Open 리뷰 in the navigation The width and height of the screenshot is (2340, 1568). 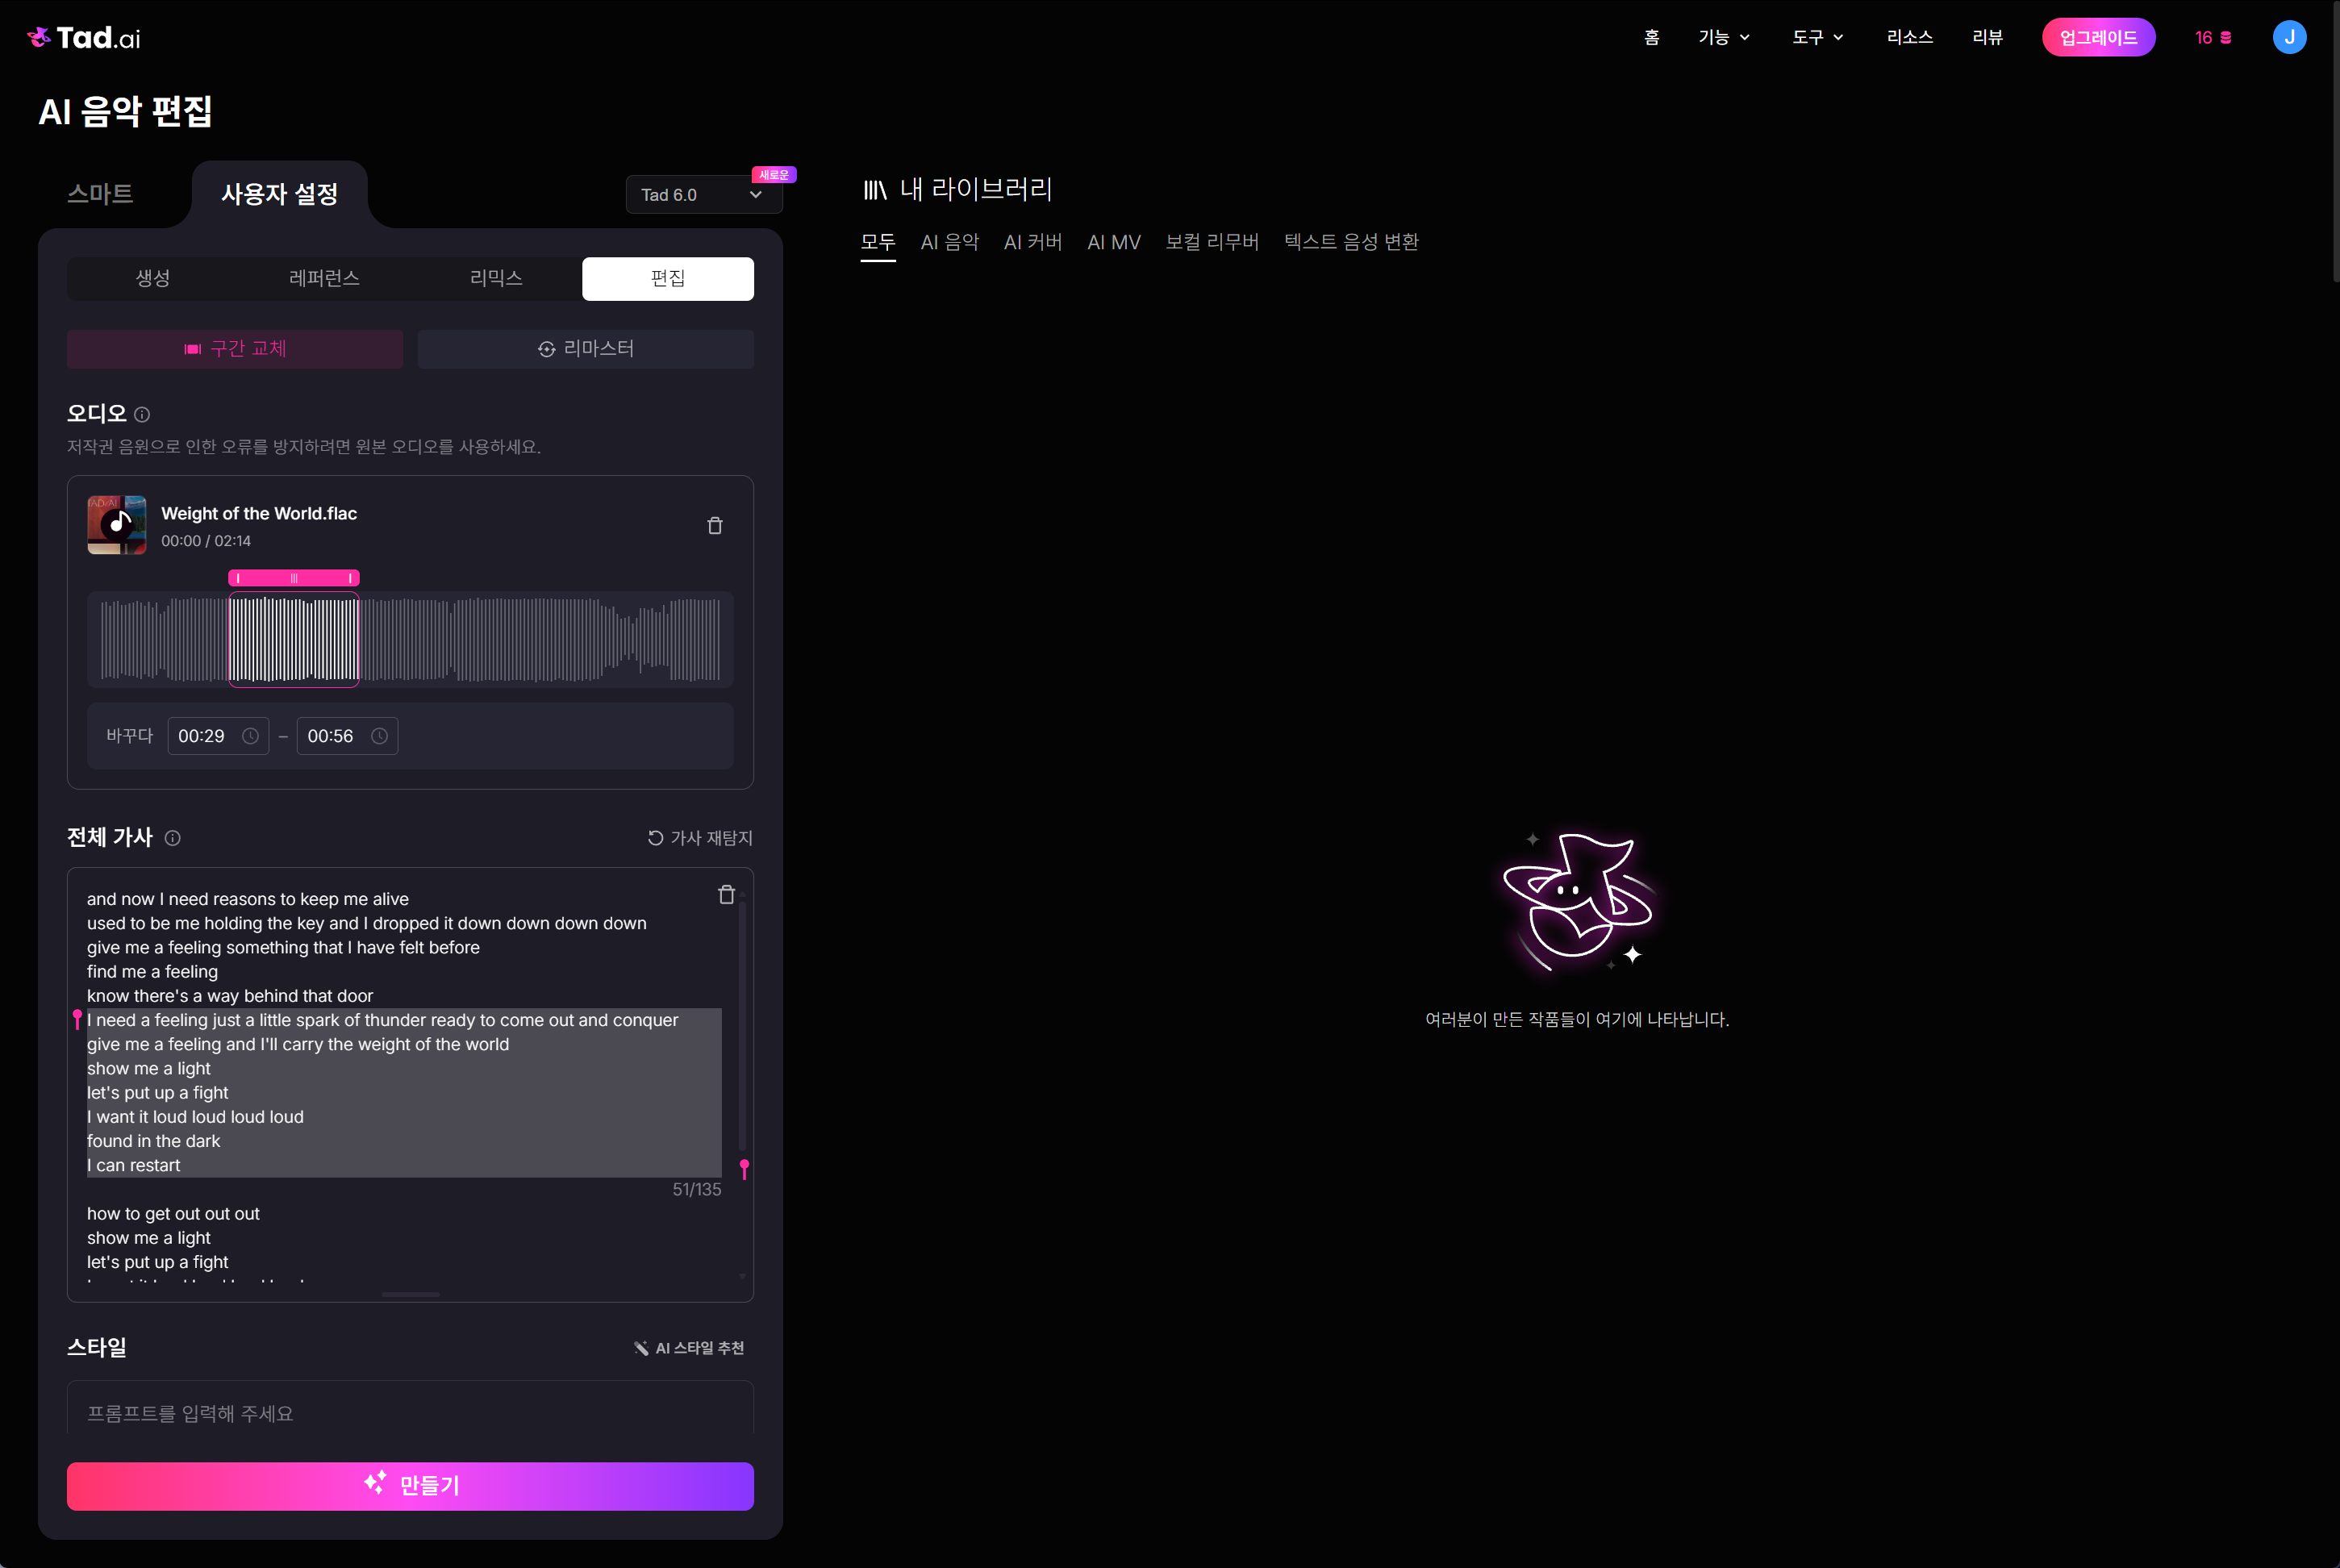1988,38
